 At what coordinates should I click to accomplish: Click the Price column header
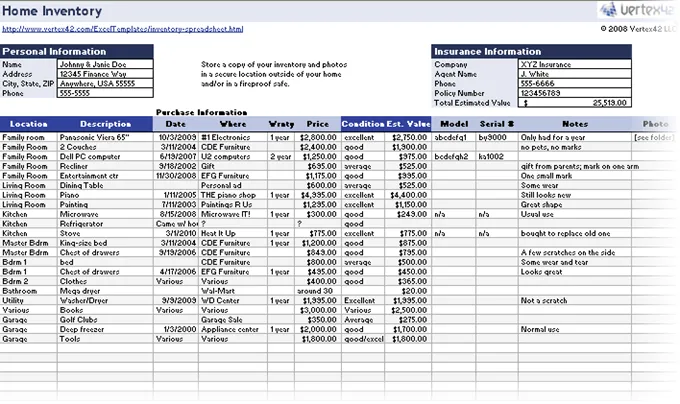point(318,124)
